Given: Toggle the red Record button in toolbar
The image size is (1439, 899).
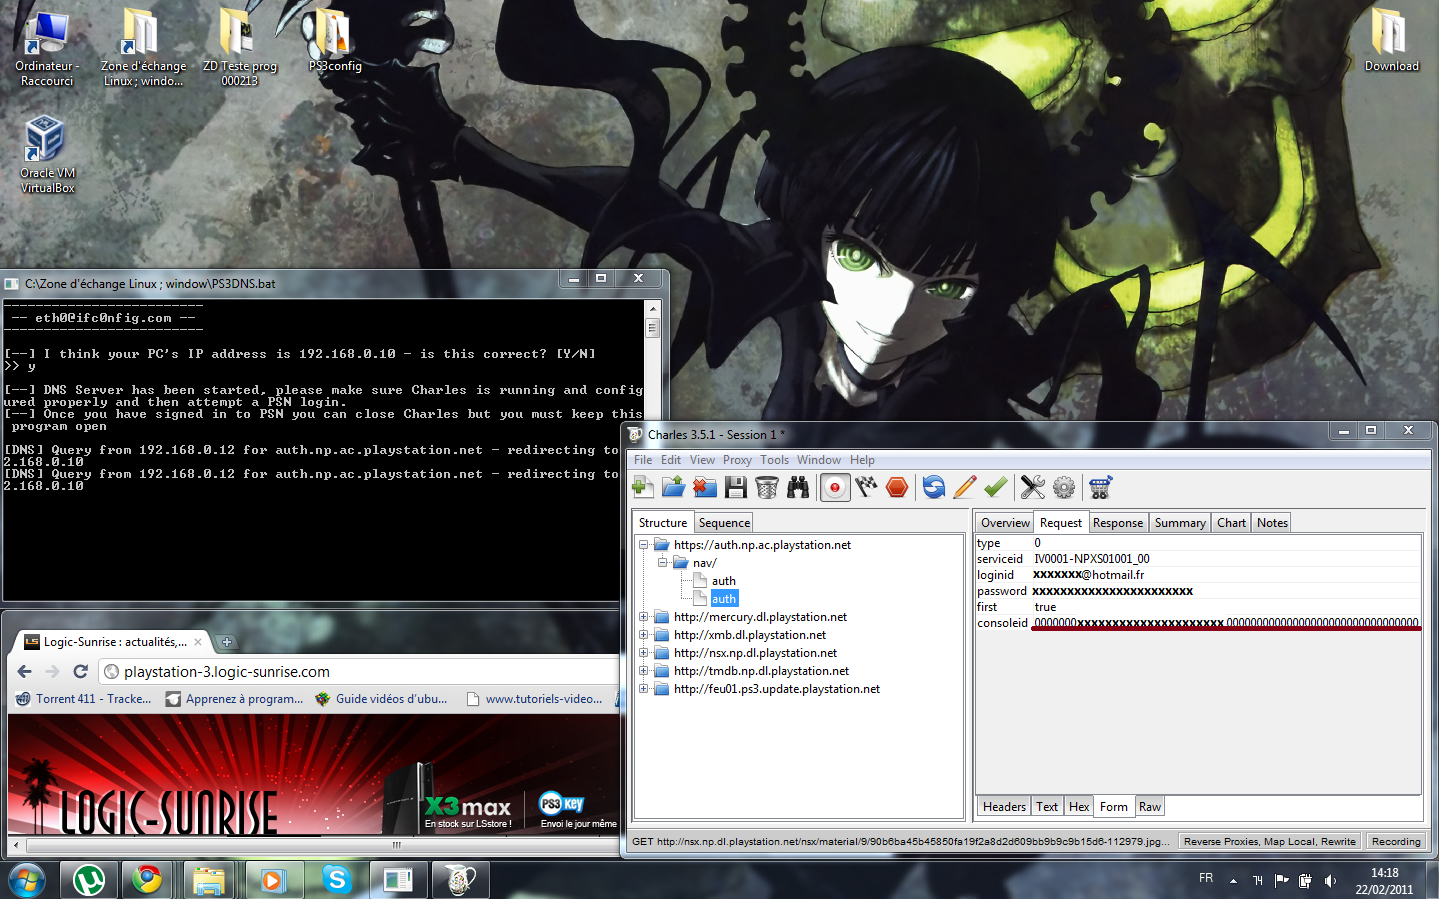Looking at the screenshot, I should pyautogui.click(x=835, y=487).
